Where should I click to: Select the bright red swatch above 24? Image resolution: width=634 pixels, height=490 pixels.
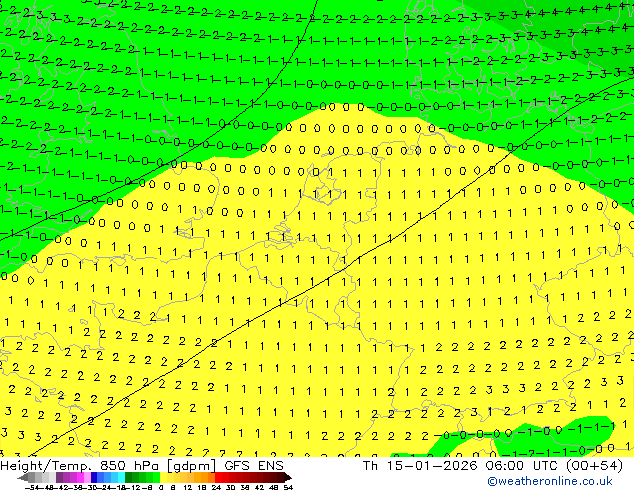tap(218, 477)
